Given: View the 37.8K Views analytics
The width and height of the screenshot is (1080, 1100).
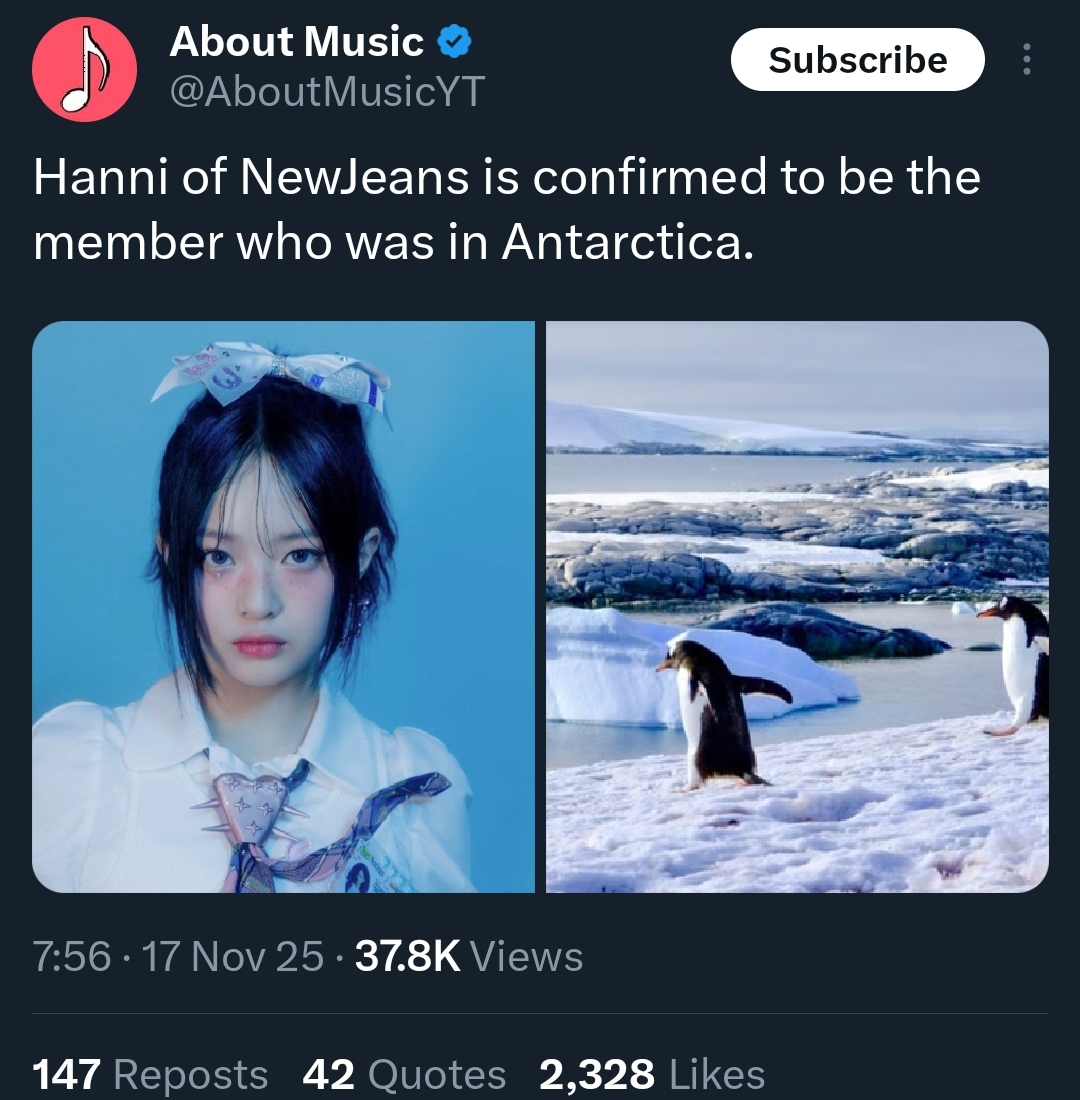Looking at the screenshot, I should coord(469,956).
